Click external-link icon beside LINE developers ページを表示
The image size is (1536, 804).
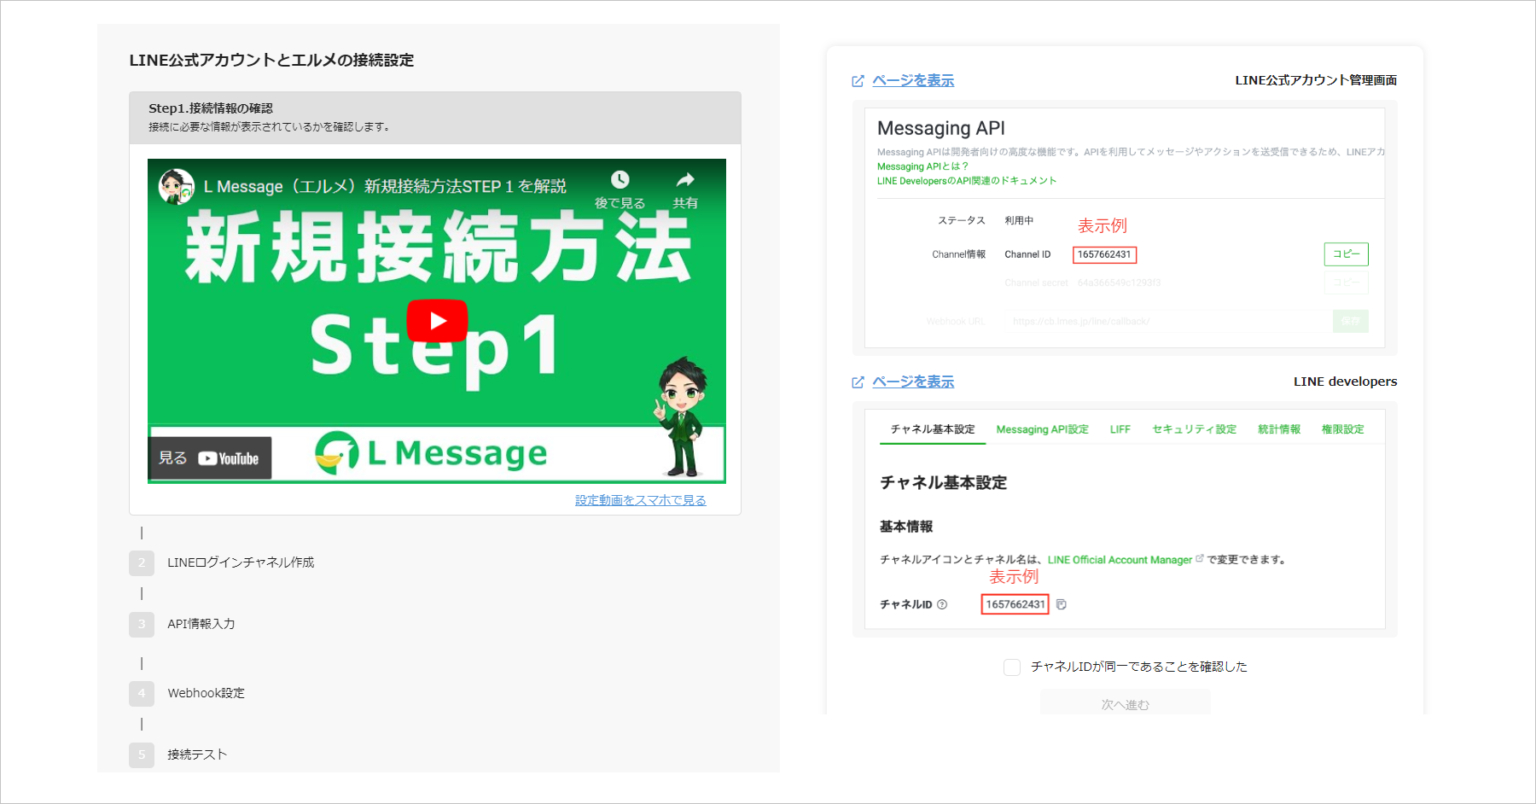pos(857,382)
